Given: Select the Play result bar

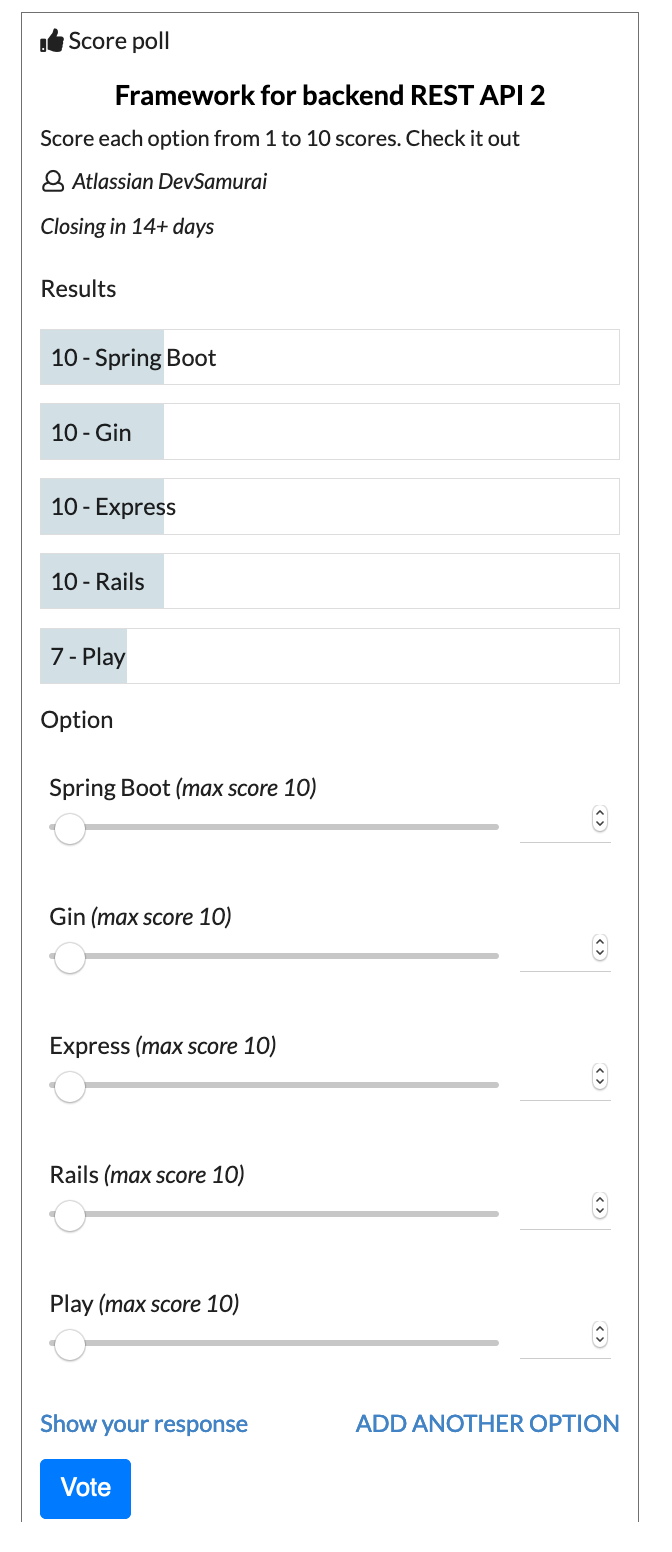Looking at the screenshot, I should pyautogui.click(x=330, y=657).
